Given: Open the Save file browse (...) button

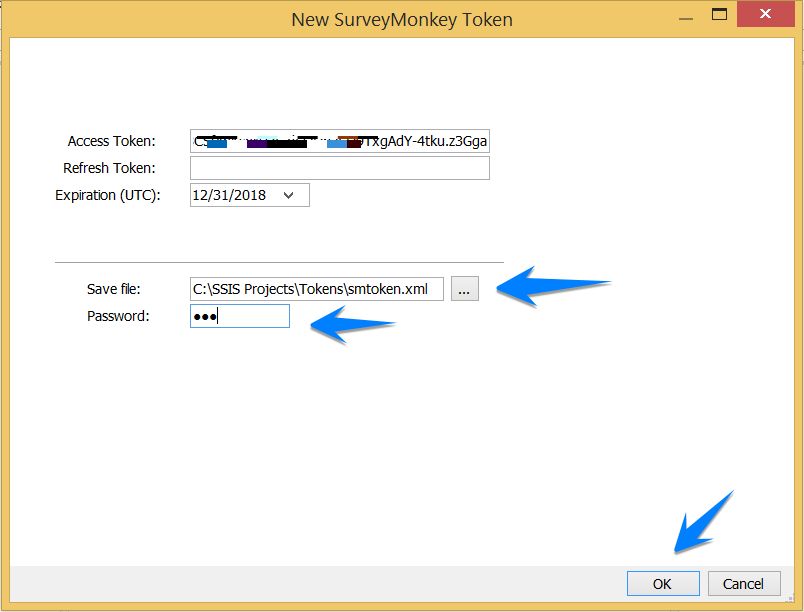Looking at the screenshot, I should pos(465,289).
